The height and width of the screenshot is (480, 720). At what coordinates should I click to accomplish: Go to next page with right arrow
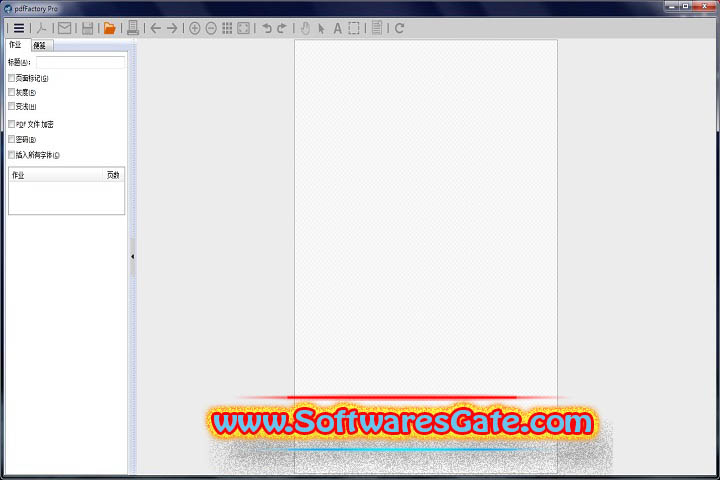(172, 28)
